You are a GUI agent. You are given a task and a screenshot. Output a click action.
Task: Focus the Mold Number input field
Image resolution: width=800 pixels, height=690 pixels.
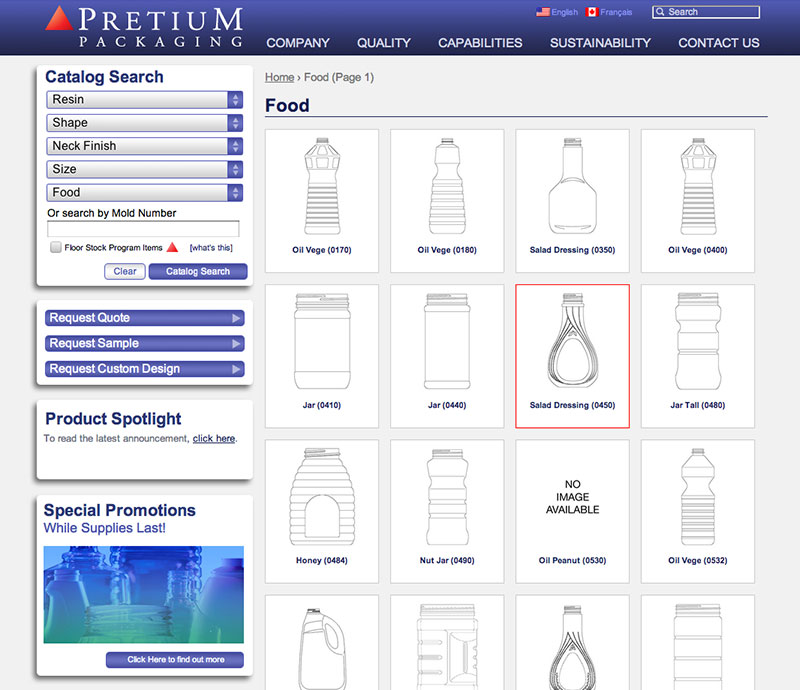tap(143, 229)
